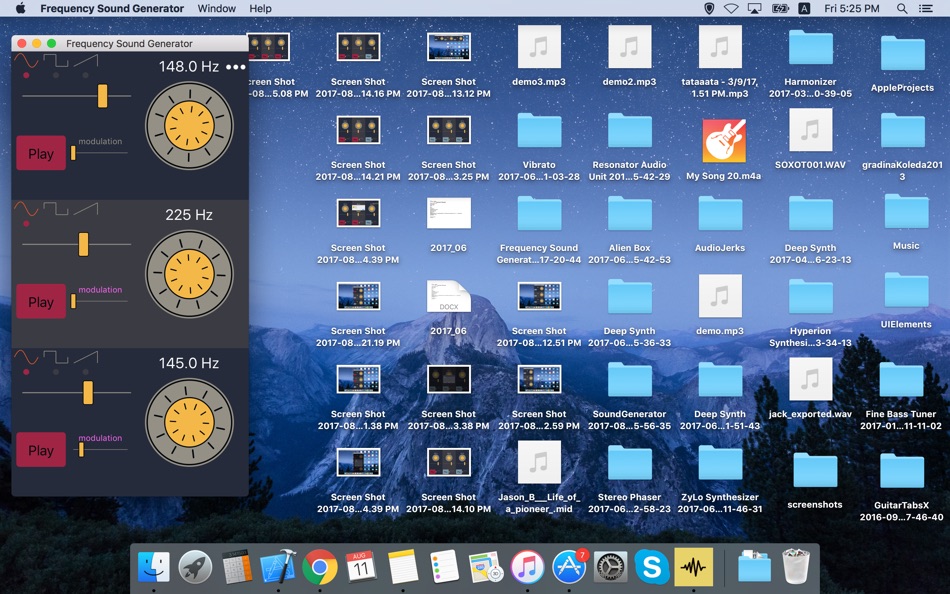Choose square waveform for the 225 Hz oscillator

click(56, 210)
